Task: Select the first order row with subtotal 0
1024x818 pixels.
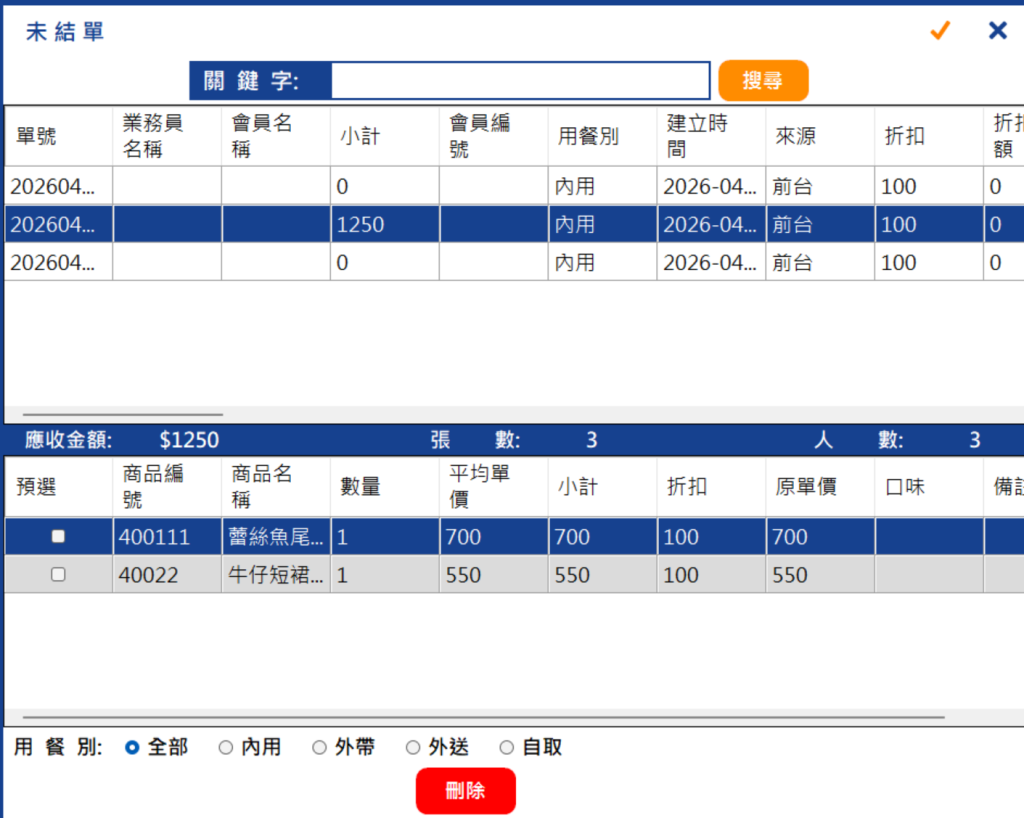Action: [x=514, y=186]
